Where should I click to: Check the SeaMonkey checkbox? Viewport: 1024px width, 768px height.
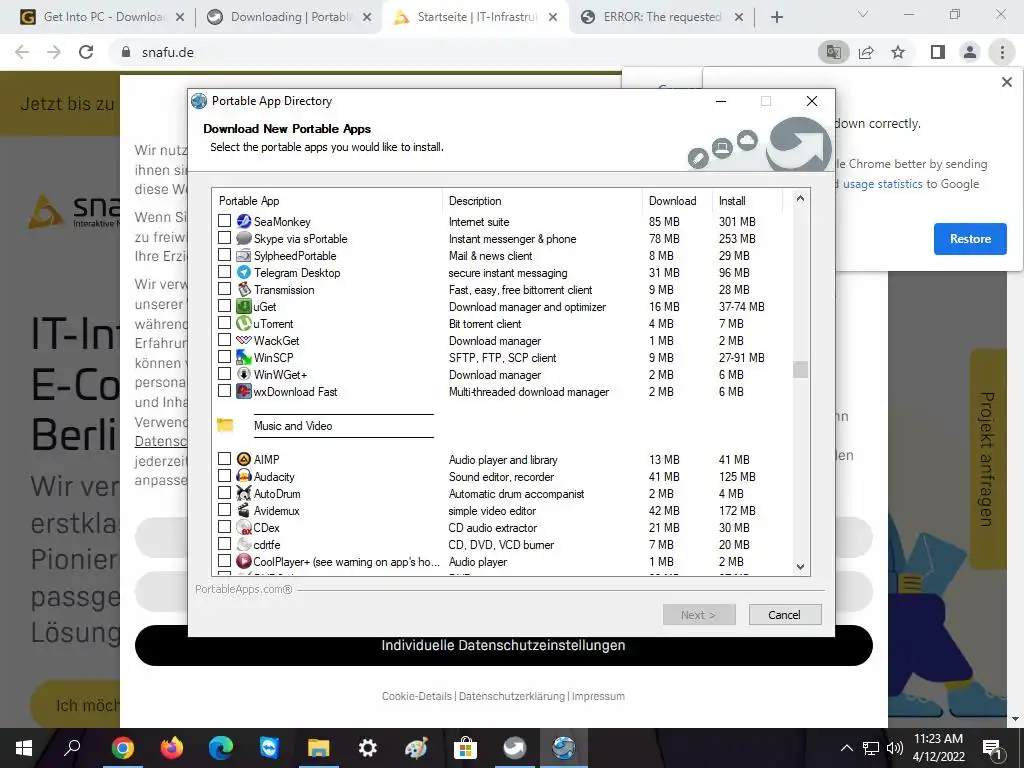(224, 221)
